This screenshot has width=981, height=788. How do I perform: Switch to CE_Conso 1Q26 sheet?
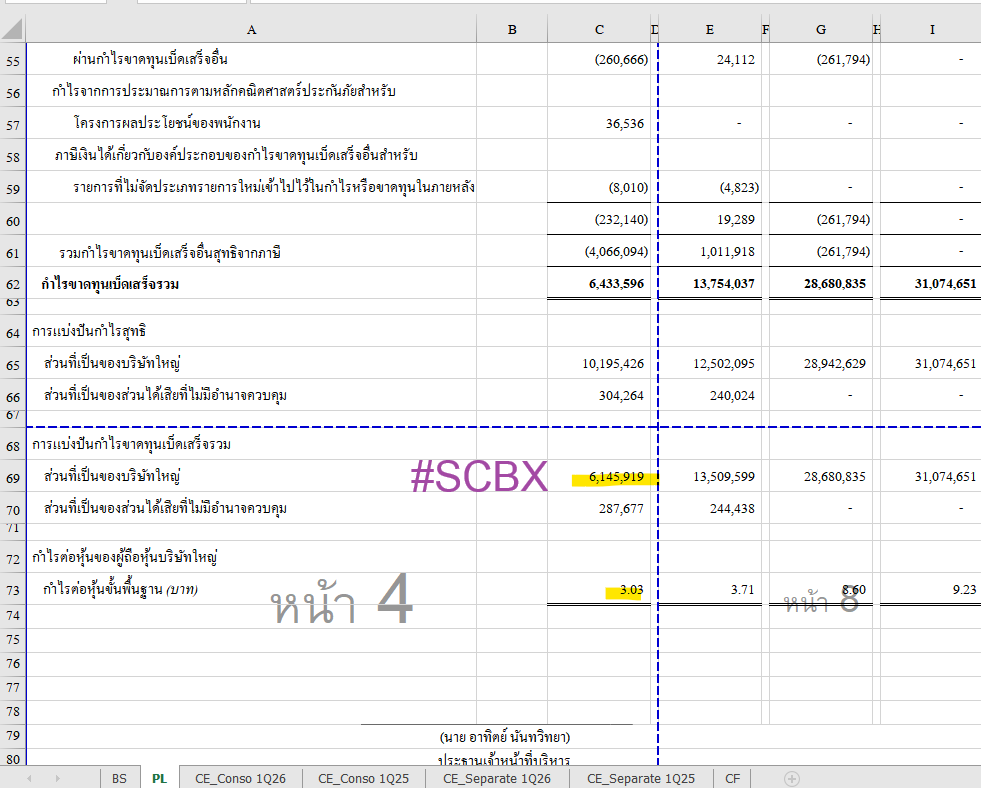[240, 779]
